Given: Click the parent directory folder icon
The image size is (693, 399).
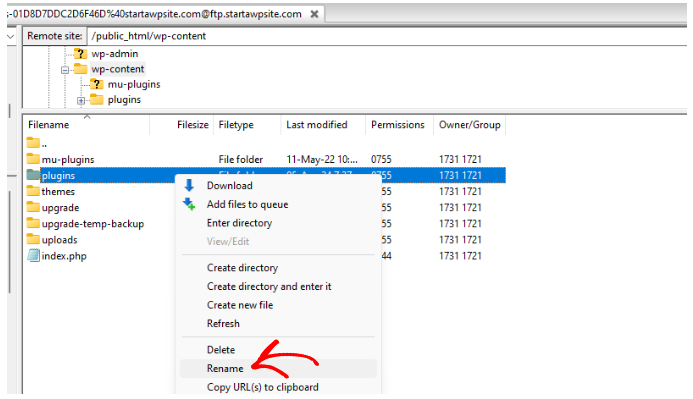Looking at the screenshot, I should coord(33,143).
